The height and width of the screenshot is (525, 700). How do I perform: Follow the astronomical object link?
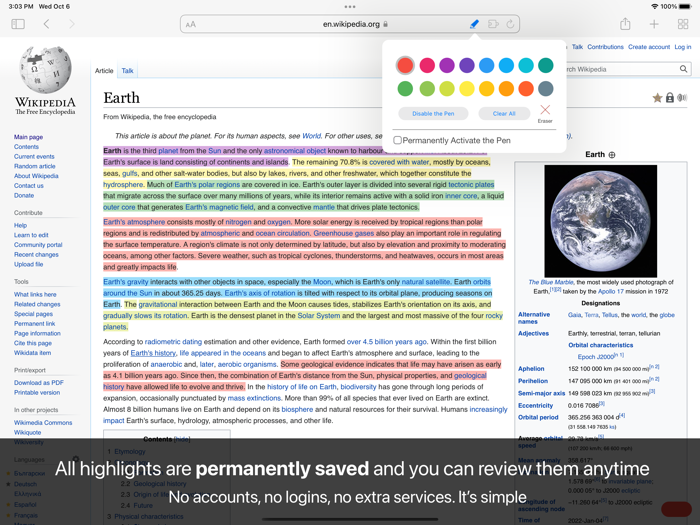(x=295, y=151)
